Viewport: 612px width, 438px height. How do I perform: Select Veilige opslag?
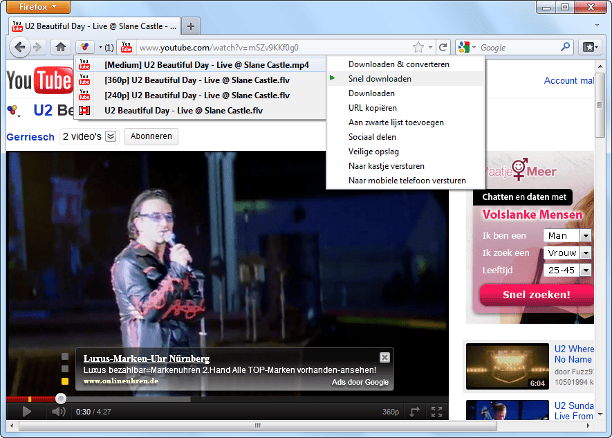406,151
